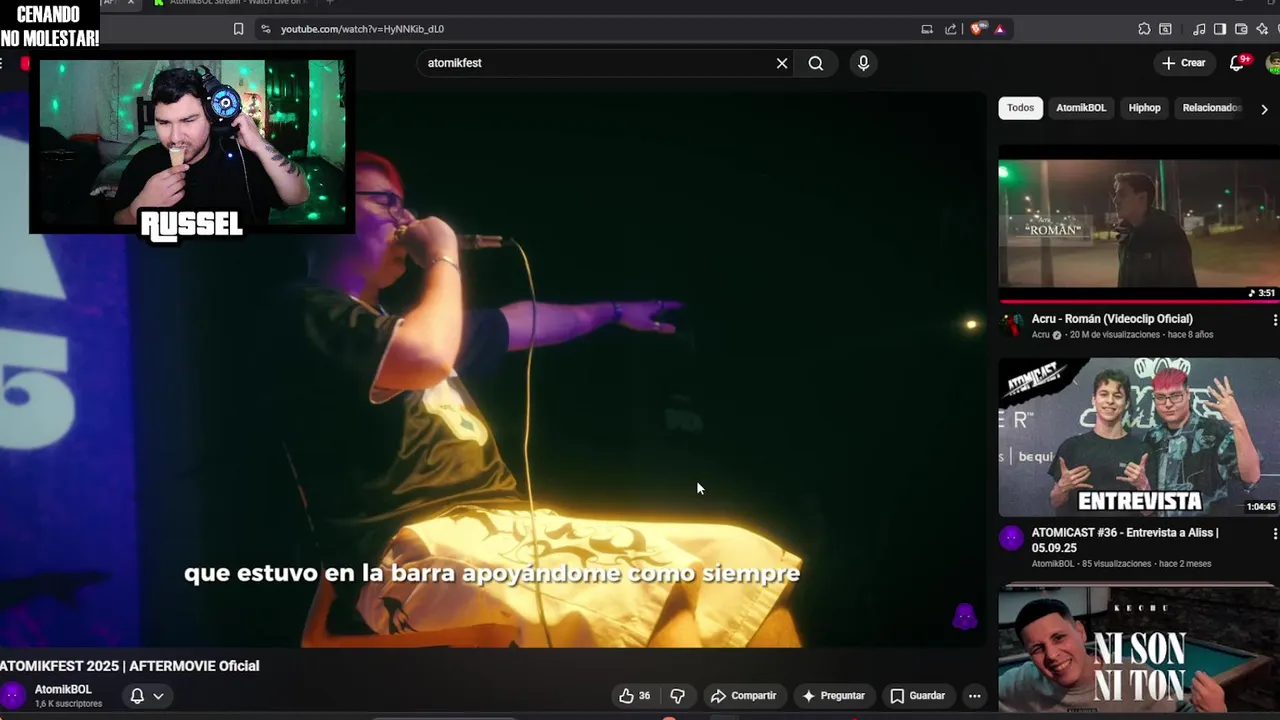Open a new browser tab
1280x720 pixels.
(x=330, y=3)
